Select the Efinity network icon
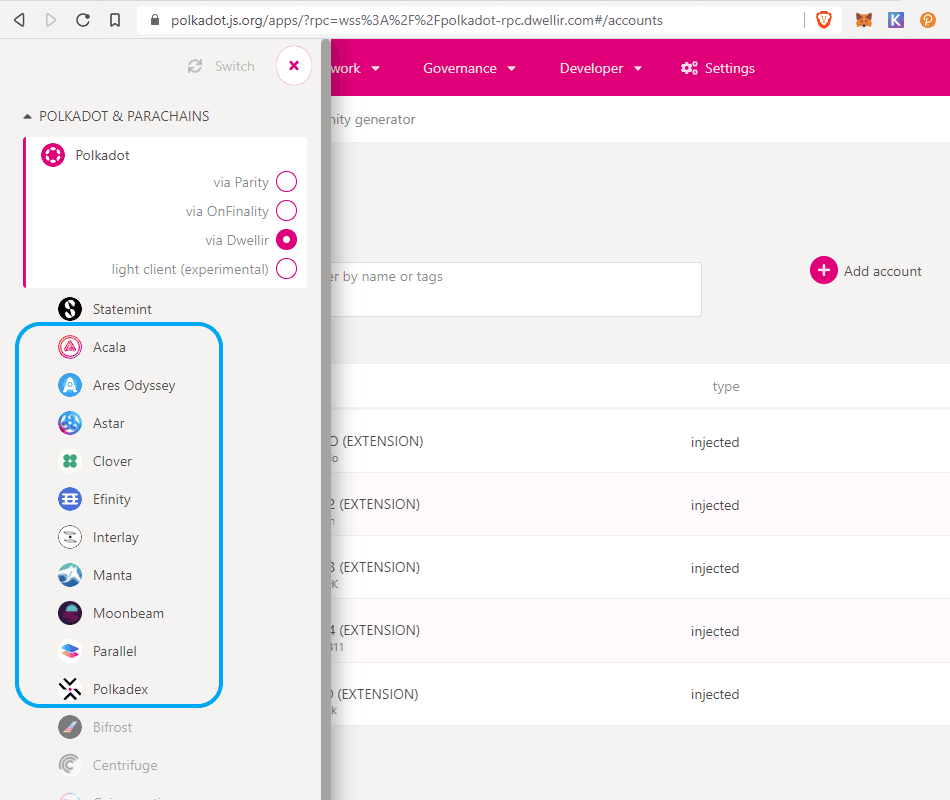The width and height of the screenshot is (950, 800). point(70,499)
